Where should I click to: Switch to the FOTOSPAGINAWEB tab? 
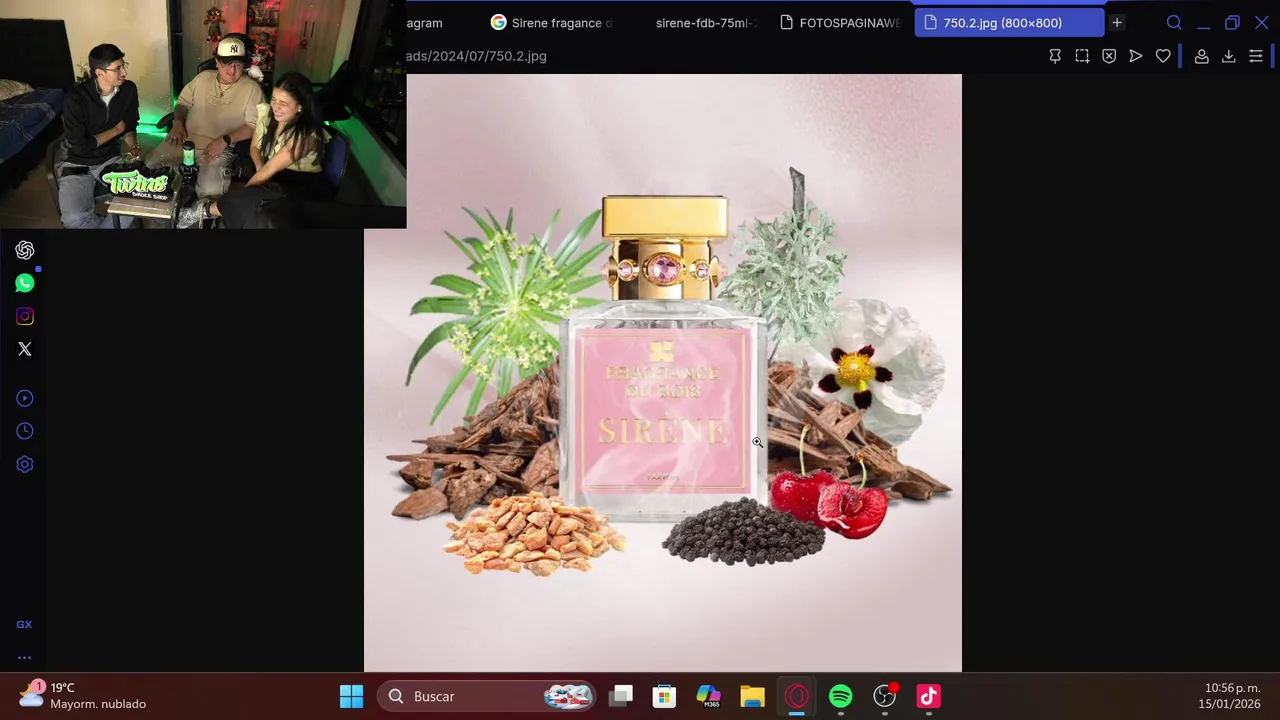coord(840,22)
